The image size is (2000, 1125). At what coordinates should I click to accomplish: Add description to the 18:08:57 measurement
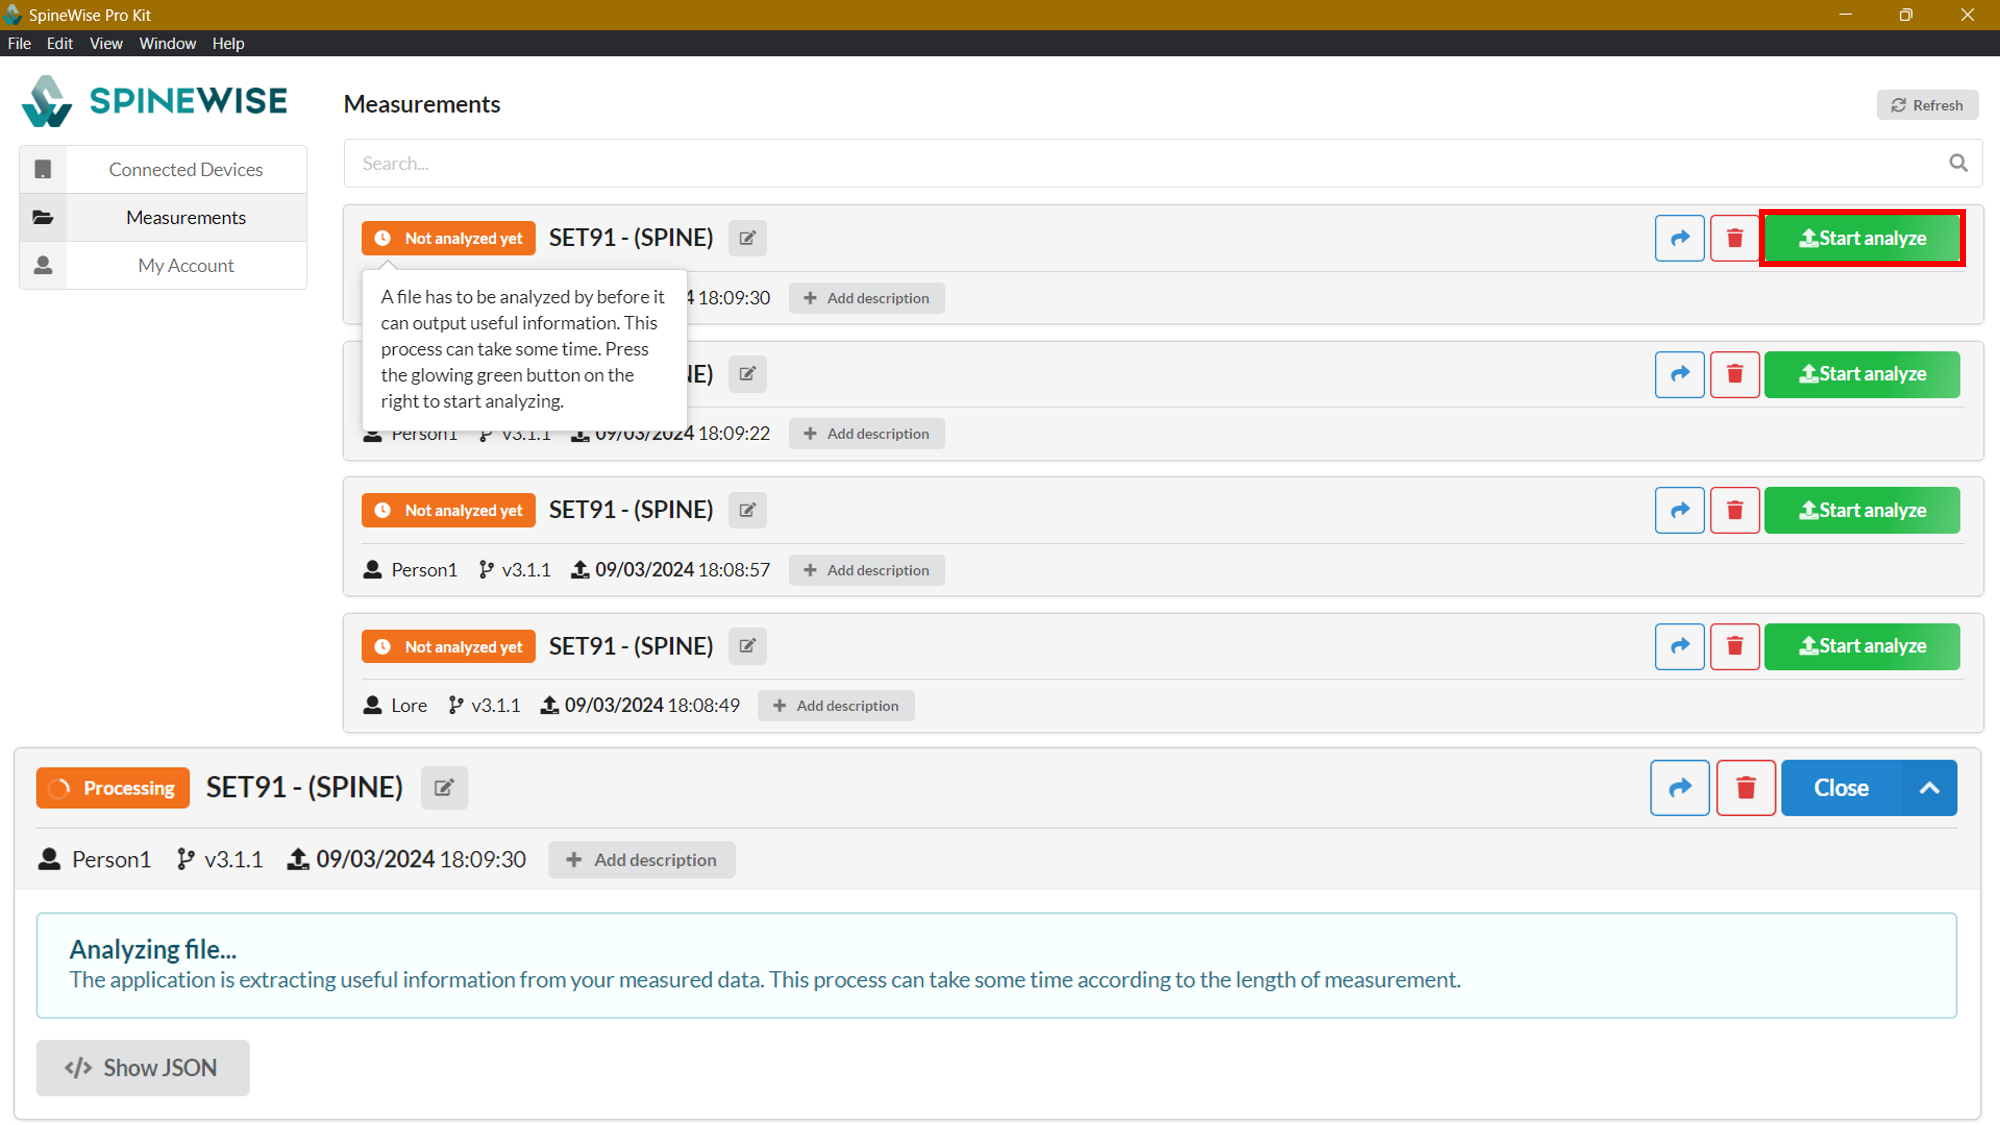pyautogui.click(x=867, y=570)
